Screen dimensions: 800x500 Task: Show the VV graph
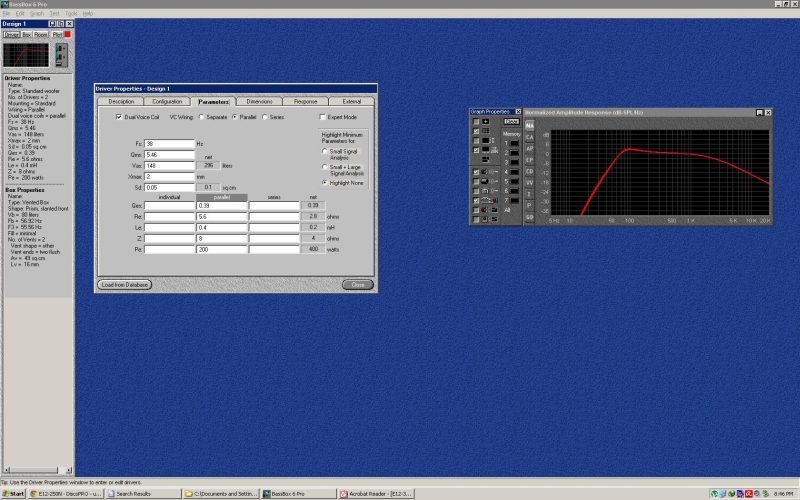coord(530,183)
